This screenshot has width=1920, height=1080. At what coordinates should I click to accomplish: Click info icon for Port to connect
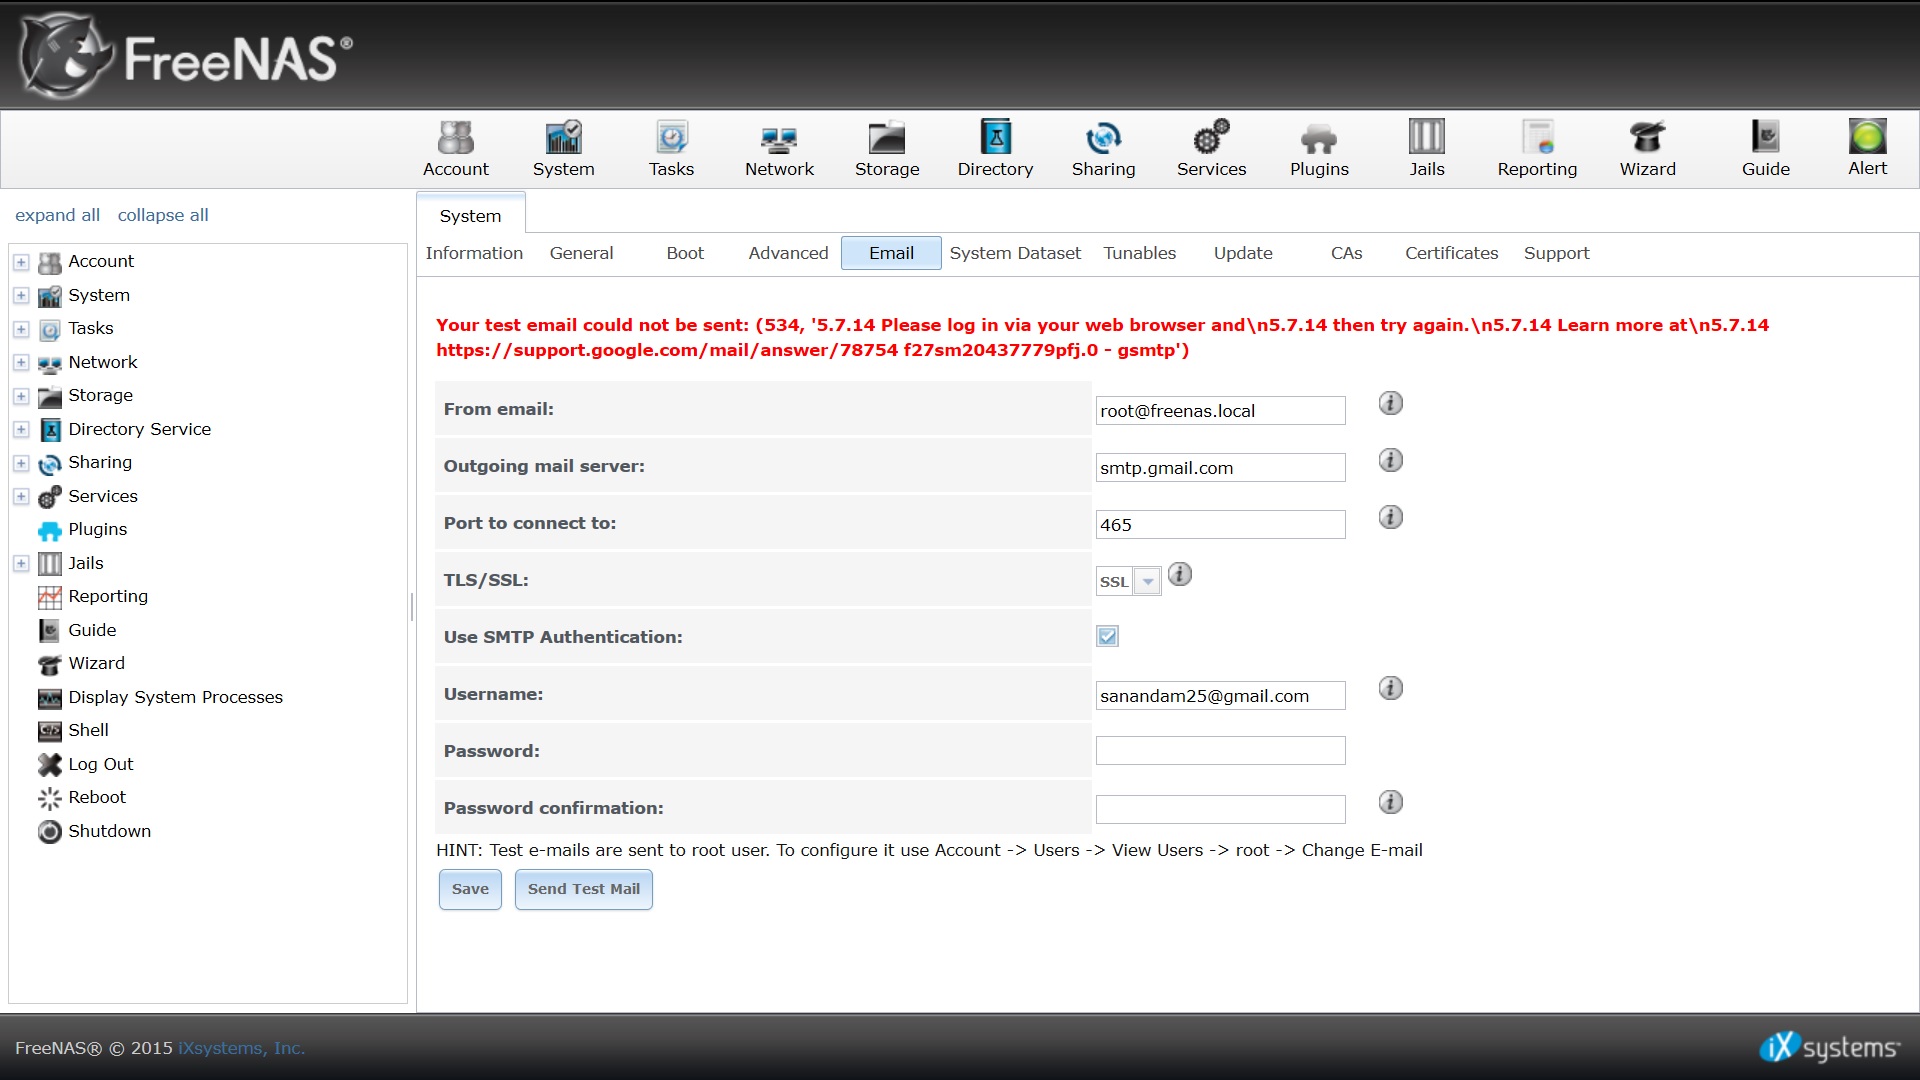coord(1390,517)
